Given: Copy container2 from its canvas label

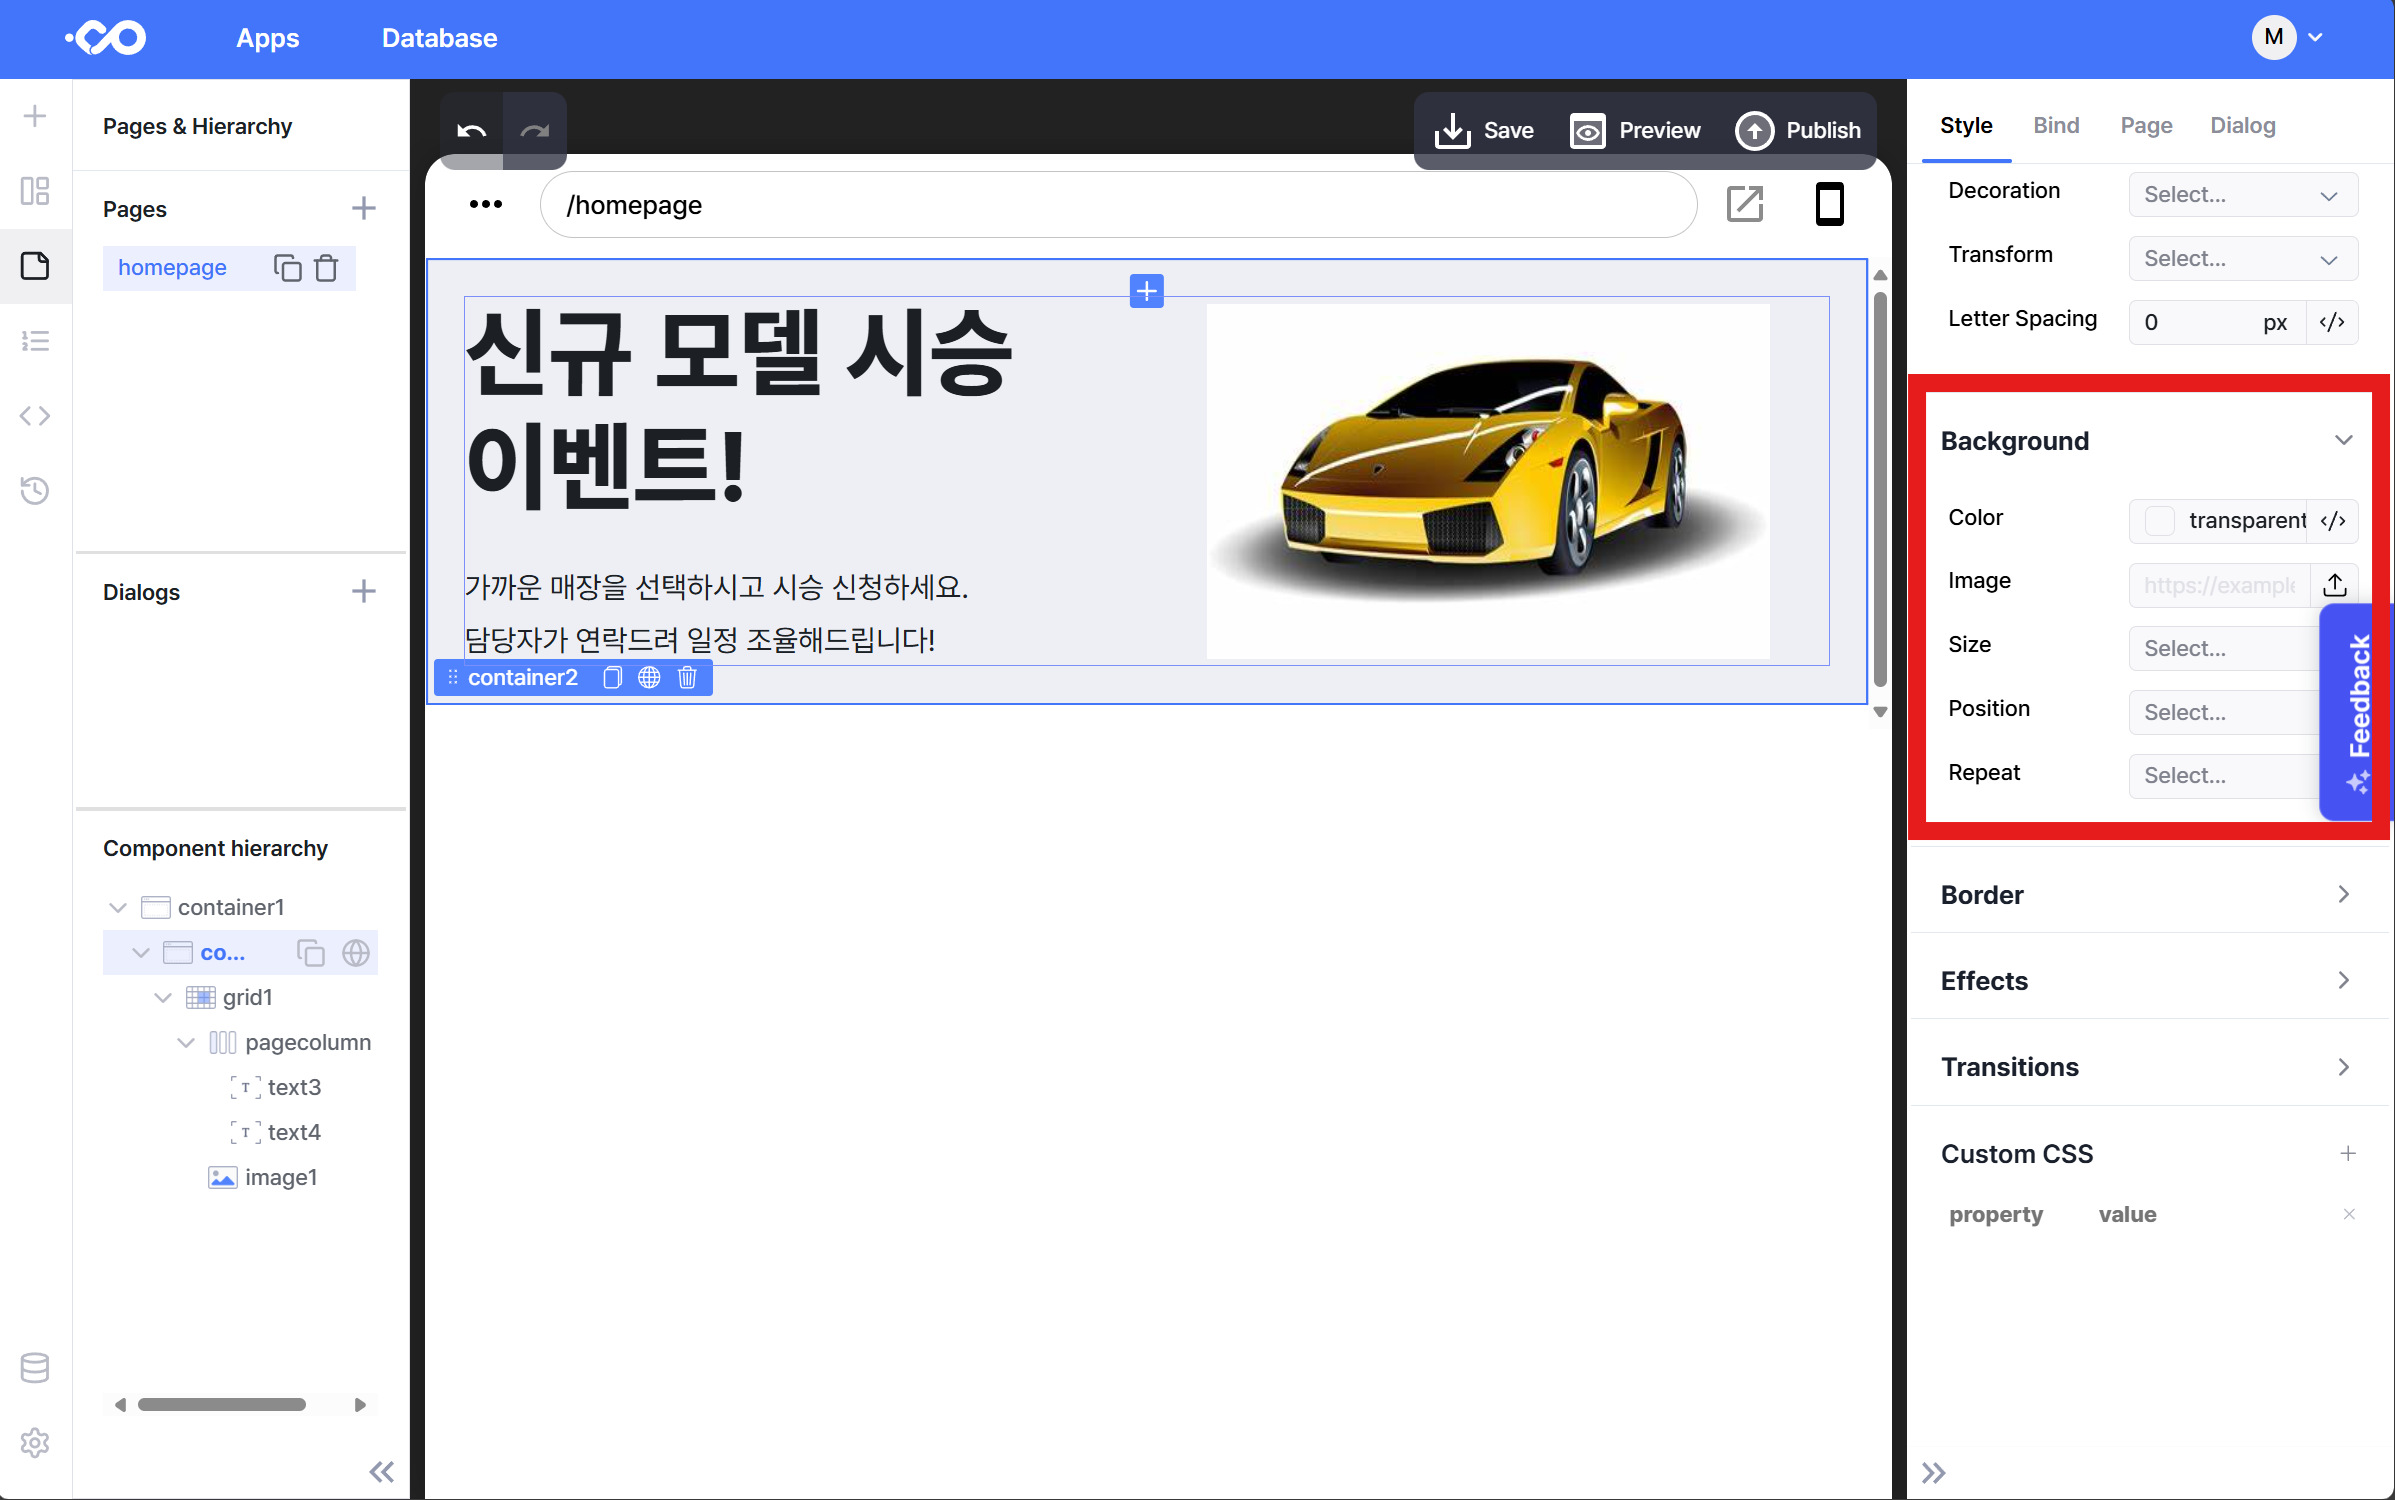Looking at the screenshot, I should 612,677.
